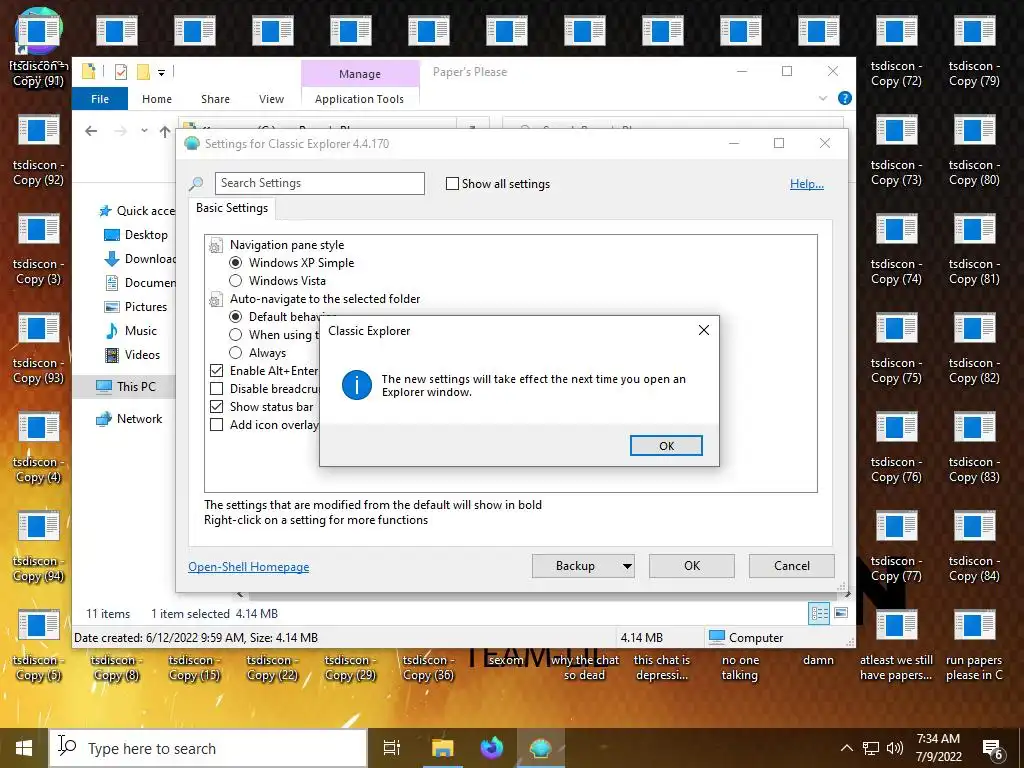Screen dimensions: 1024x768
Task: Open Music in the navigation pane
Action: pos(131,331)
